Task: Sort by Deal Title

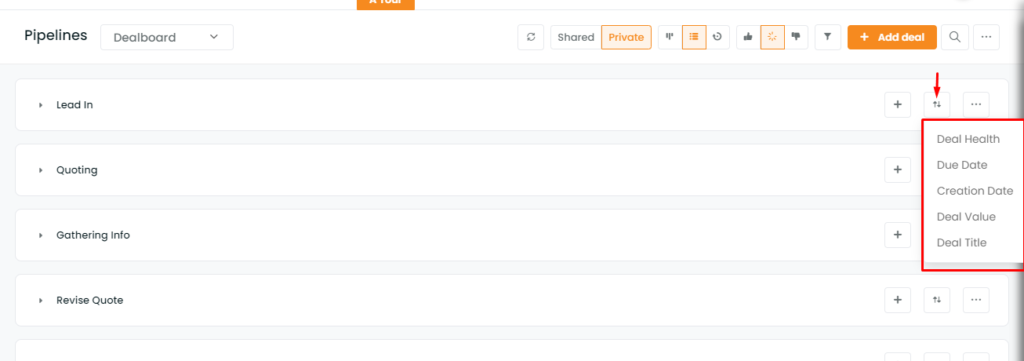Action: point(961,243)
